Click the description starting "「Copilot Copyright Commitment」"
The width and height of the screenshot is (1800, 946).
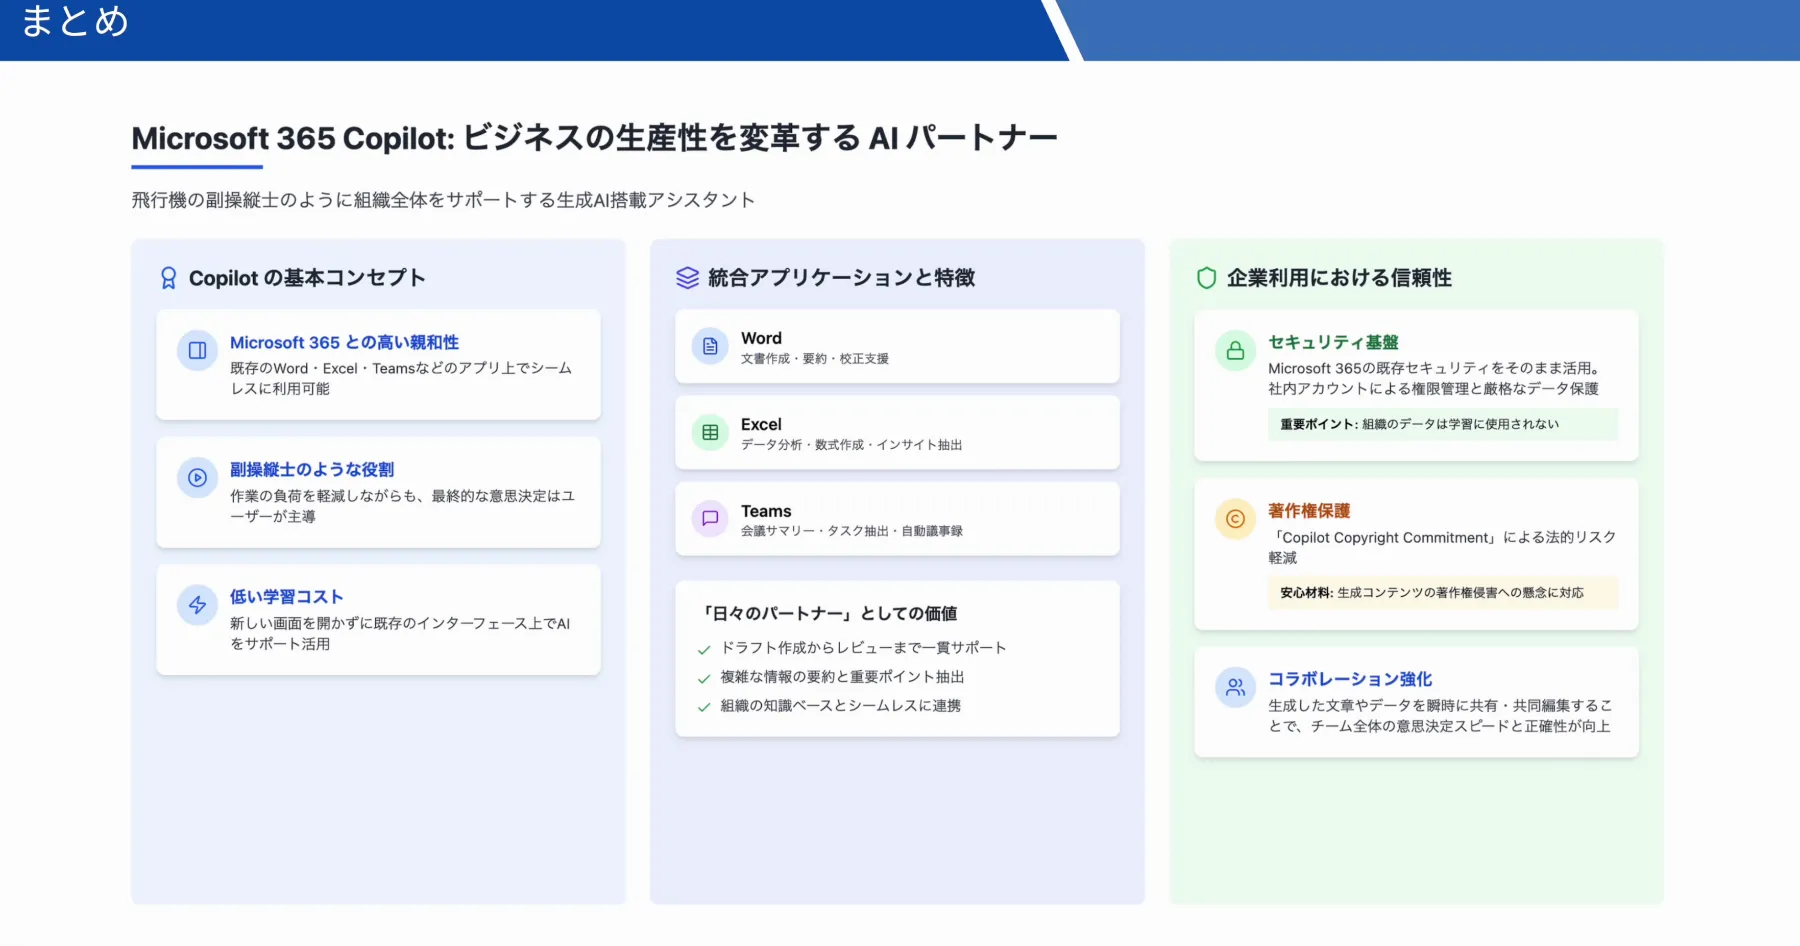point(1442,547)
